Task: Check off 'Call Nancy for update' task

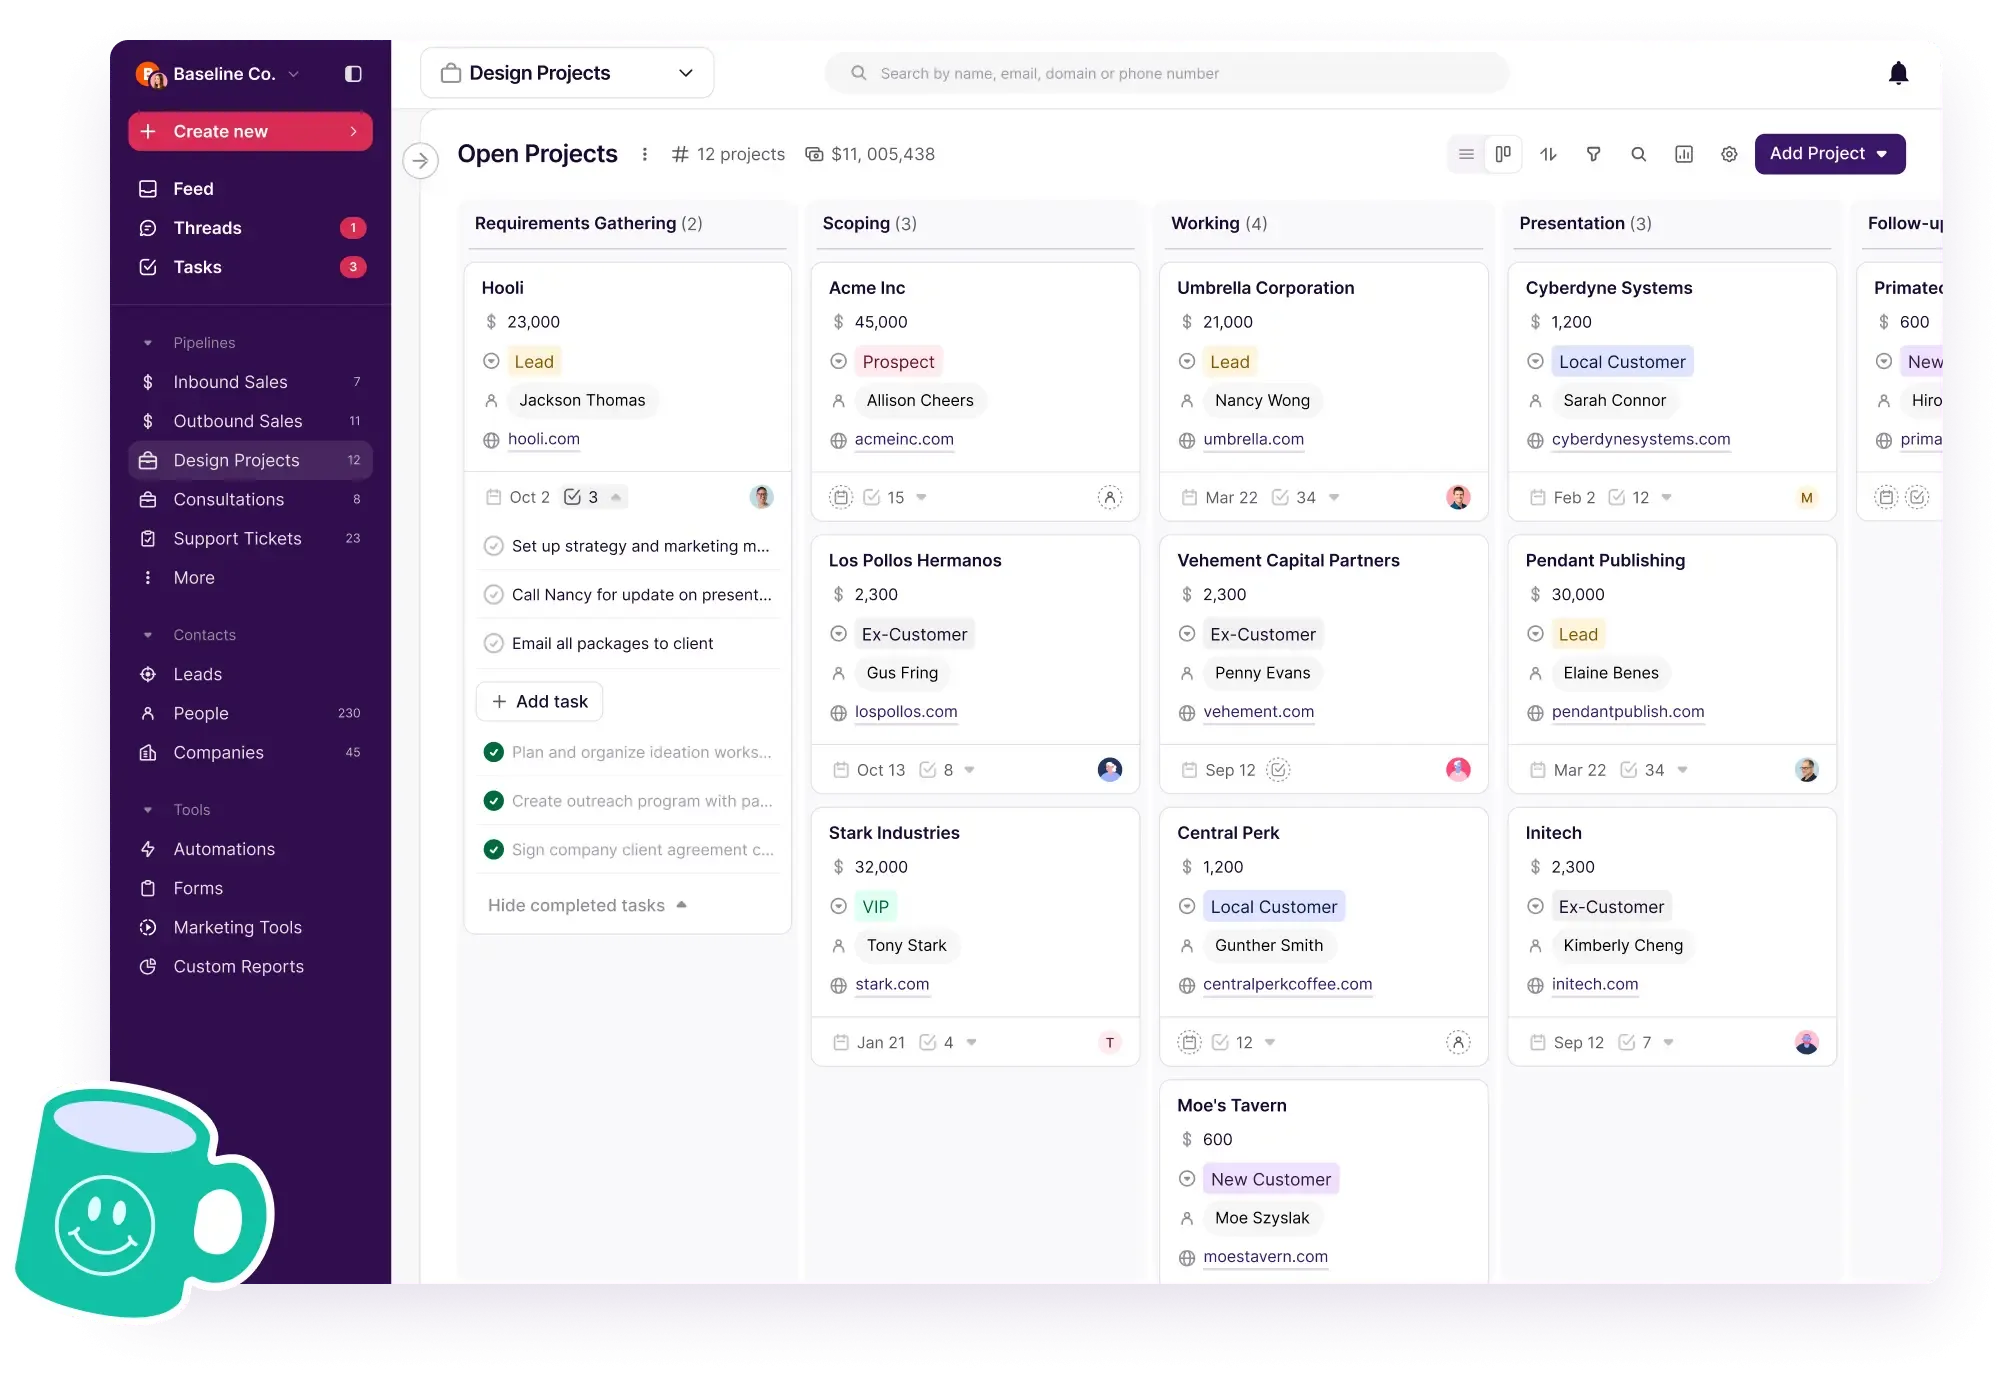Action: coord(493,594)
